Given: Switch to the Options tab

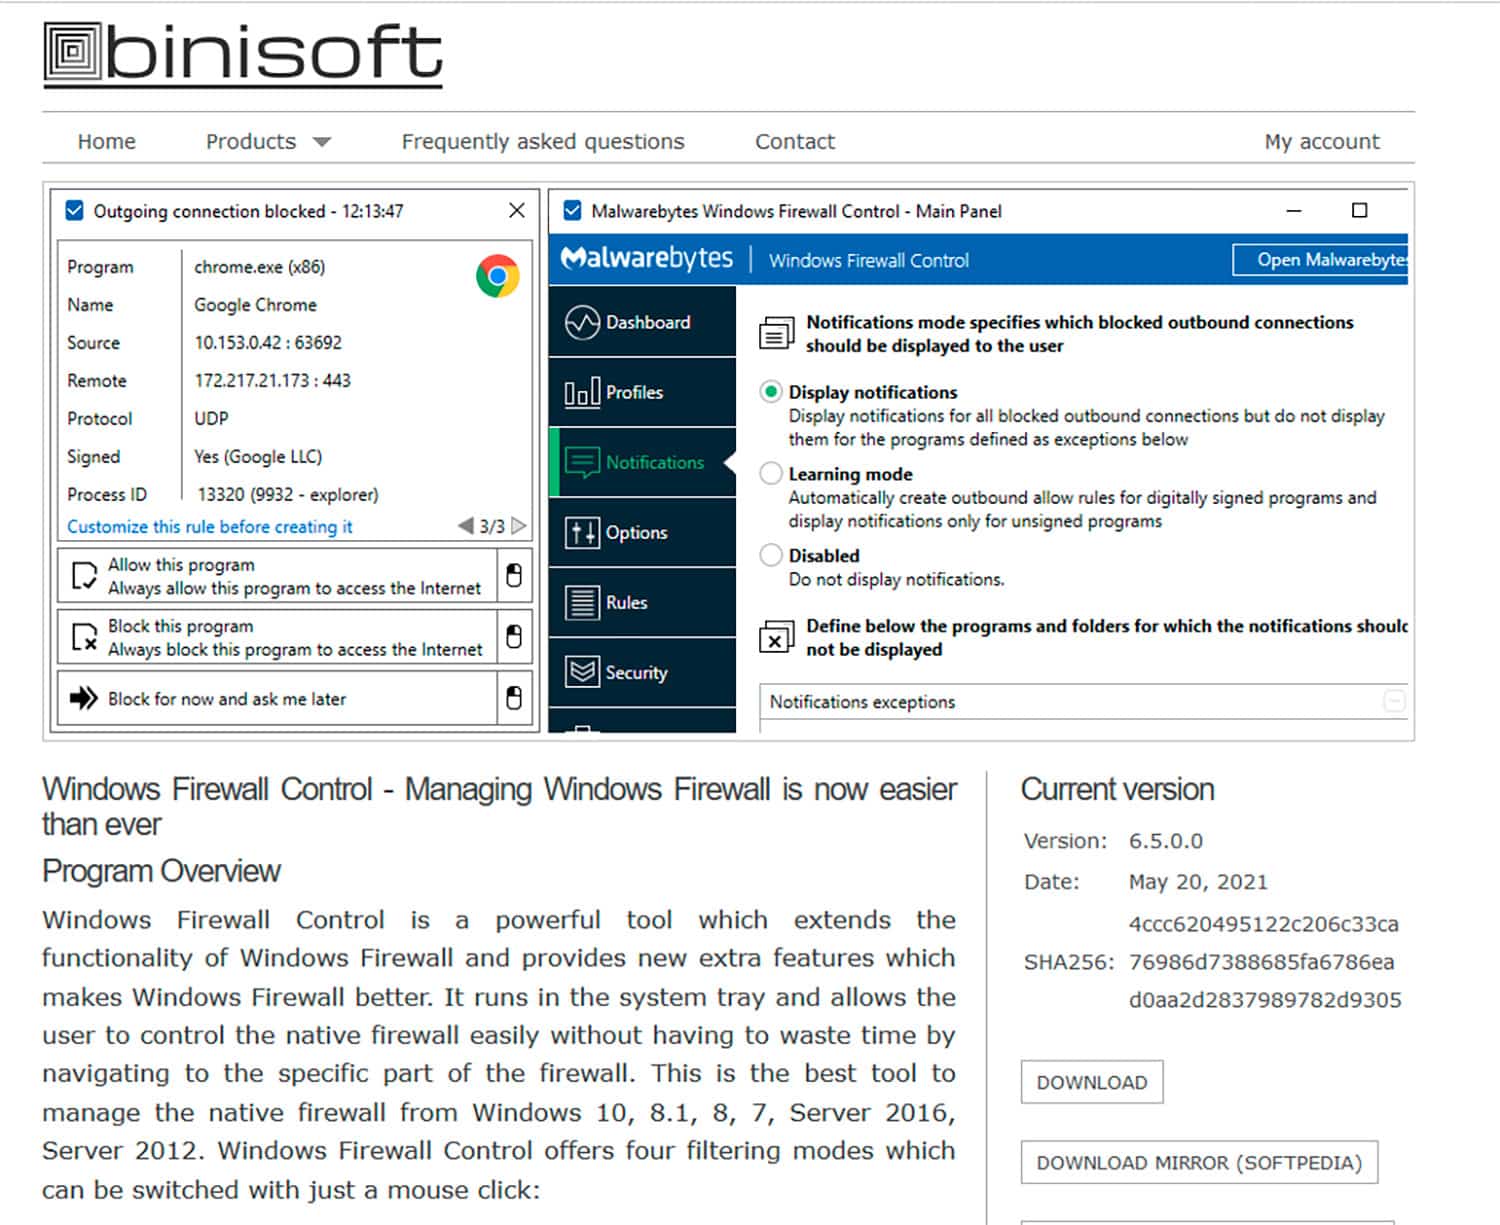Looking at the screenshot, I should 643,532.
